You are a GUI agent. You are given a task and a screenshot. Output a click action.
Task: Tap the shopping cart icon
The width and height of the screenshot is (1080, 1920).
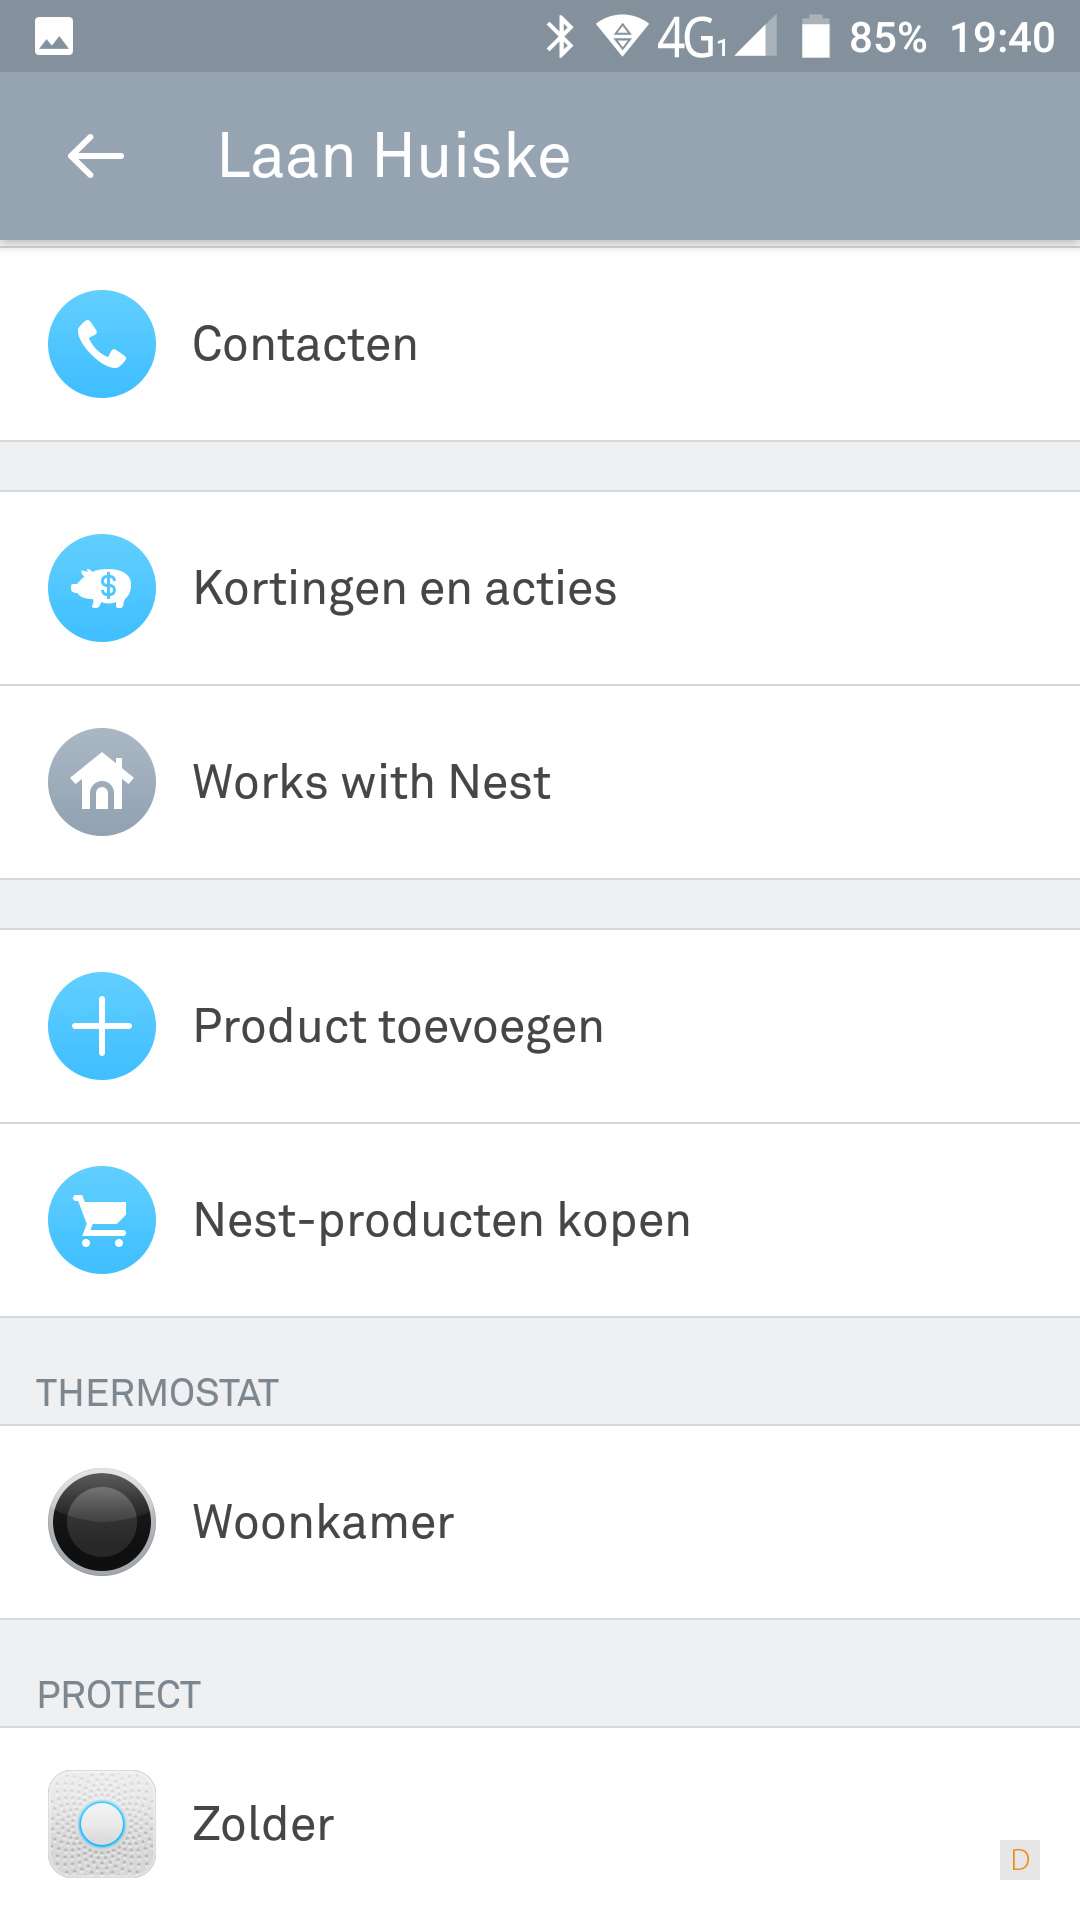pyautogui.click(x=102, y=1220)
